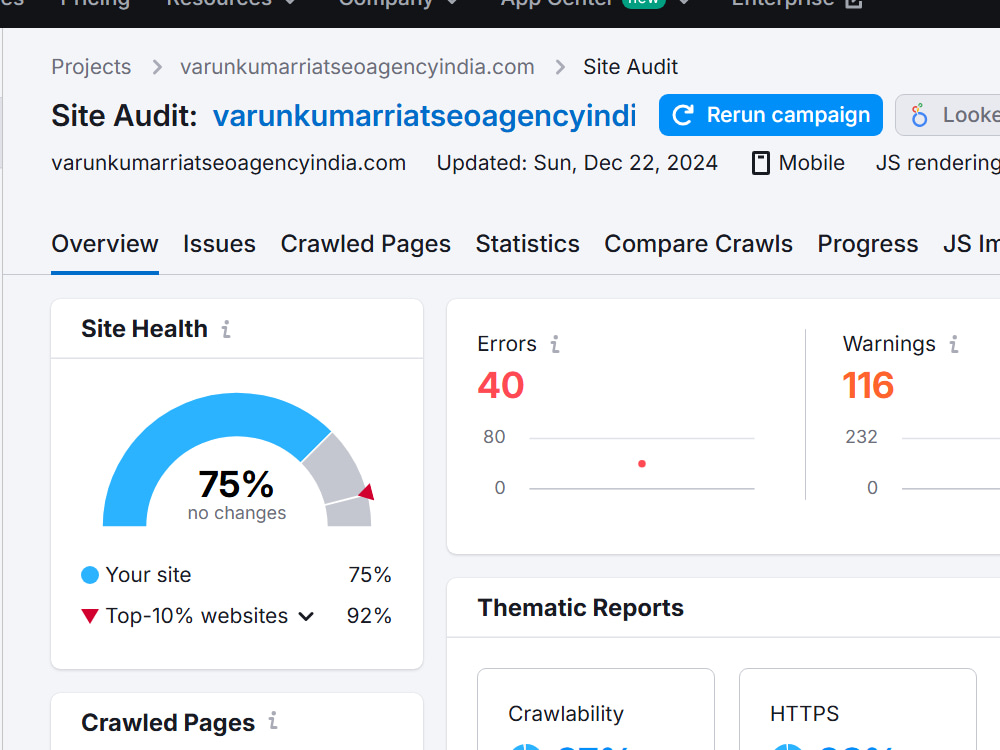Click the Your site 75% value
Screen dimensions: 1000x750
point(369,575)
